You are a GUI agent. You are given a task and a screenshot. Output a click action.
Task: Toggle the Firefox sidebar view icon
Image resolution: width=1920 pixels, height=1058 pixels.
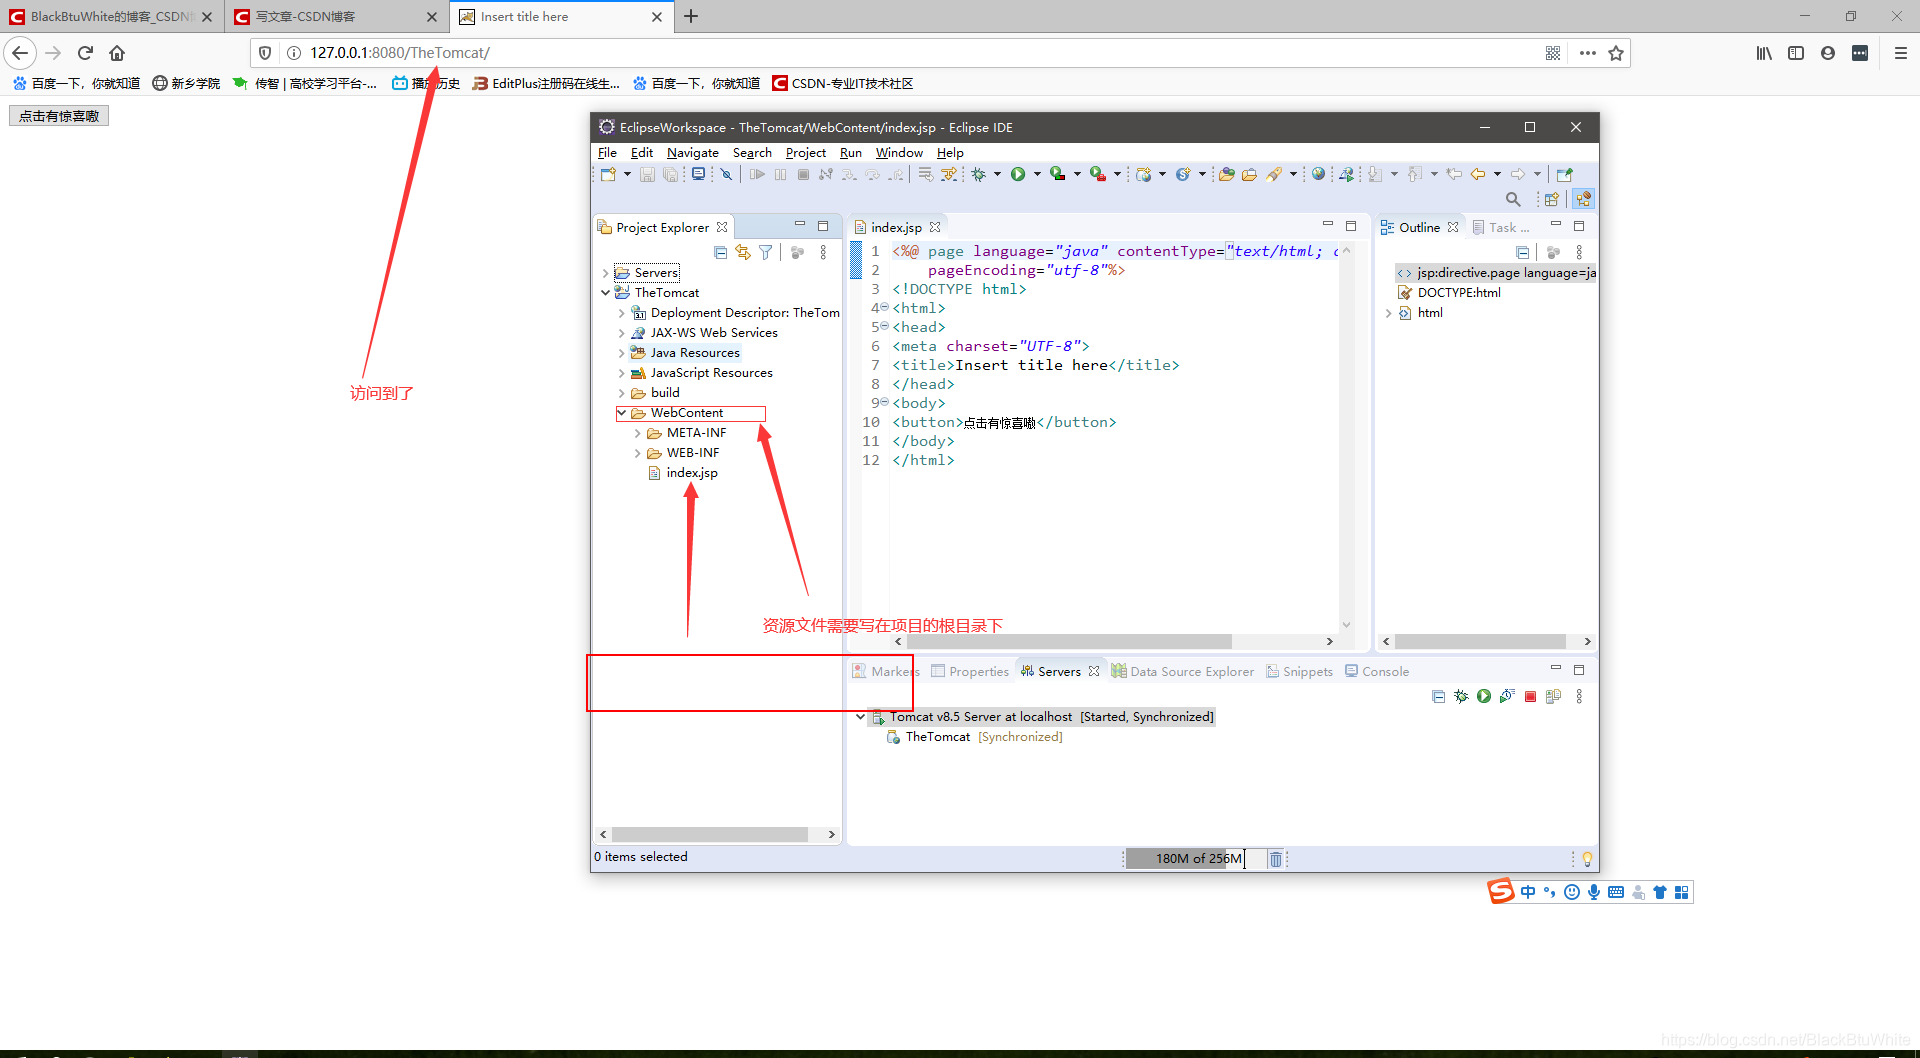1796,53
